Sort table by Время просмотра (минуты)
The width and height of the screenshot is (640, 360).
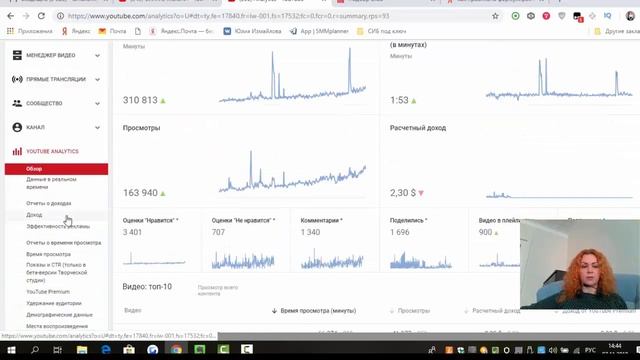click(314, 311)
